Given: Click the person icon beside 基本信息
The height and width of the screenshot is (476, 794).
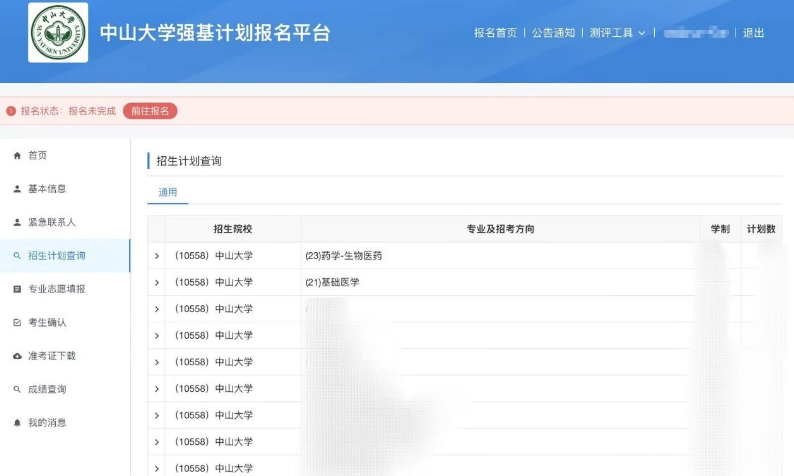Looking at the screenshot, I should 17,189.
